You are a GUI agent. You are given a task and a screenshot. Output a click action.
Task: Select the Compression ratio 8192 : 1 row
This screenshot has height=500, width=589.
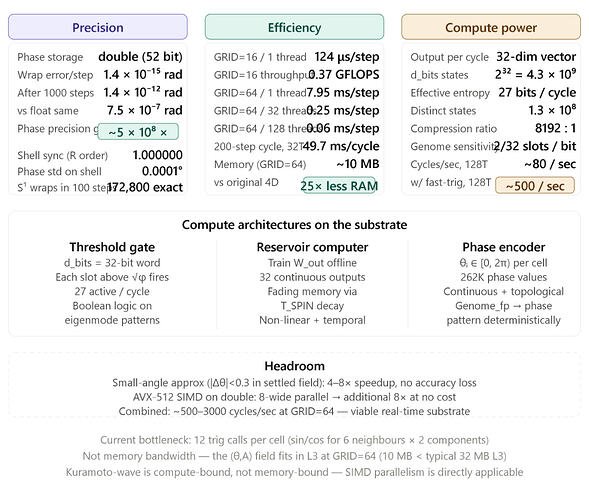coord(493,128)
